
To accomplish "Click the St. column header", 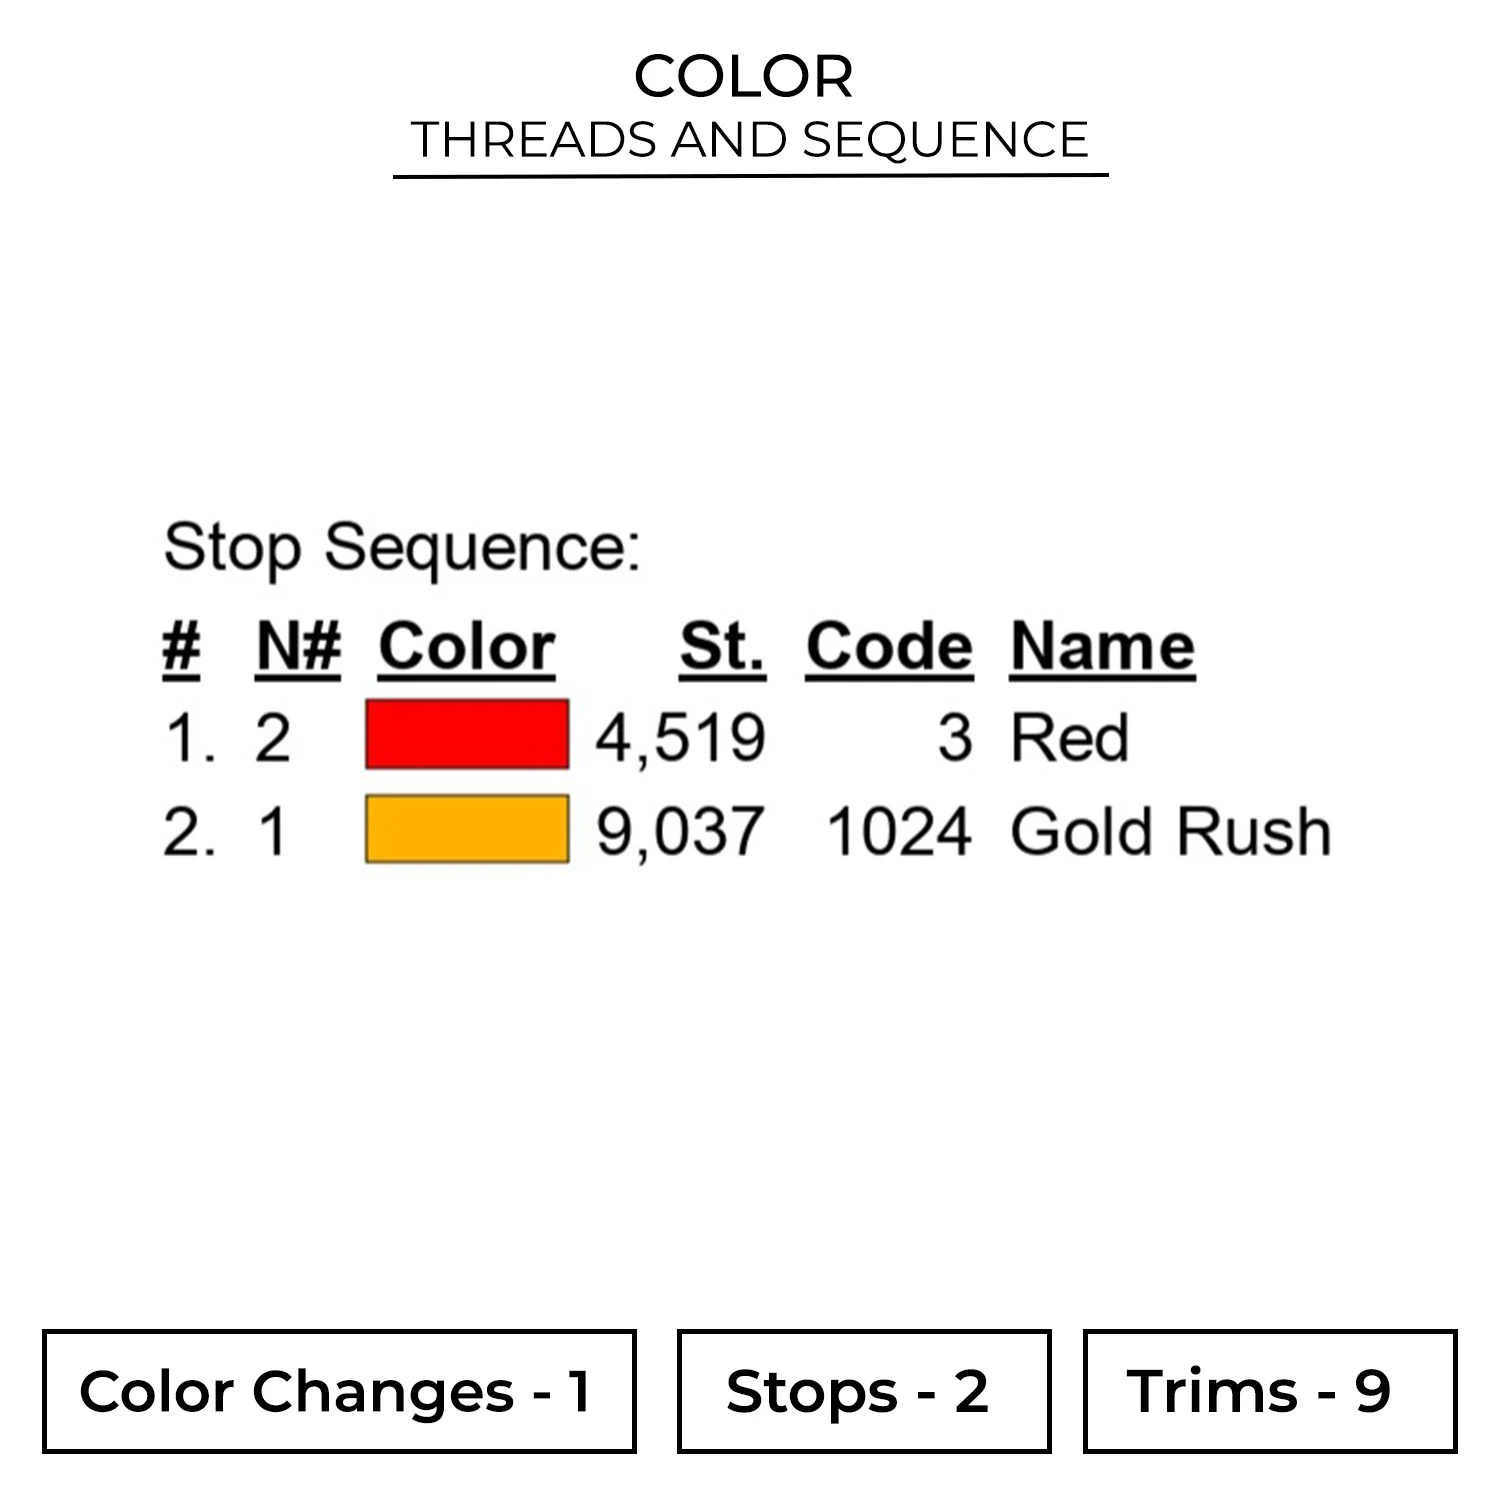I will pos(722,647).
